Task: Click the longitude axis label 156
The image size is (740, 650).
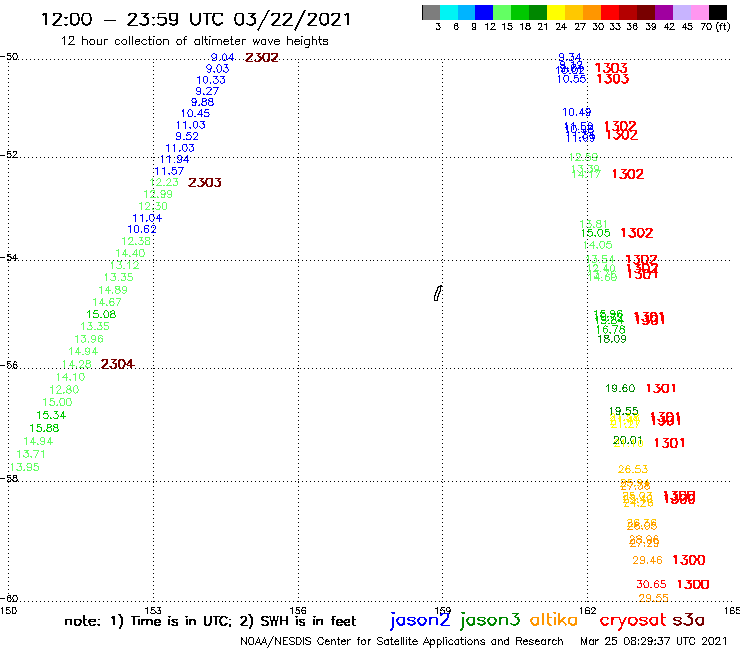Action: [x=298, y=611]
